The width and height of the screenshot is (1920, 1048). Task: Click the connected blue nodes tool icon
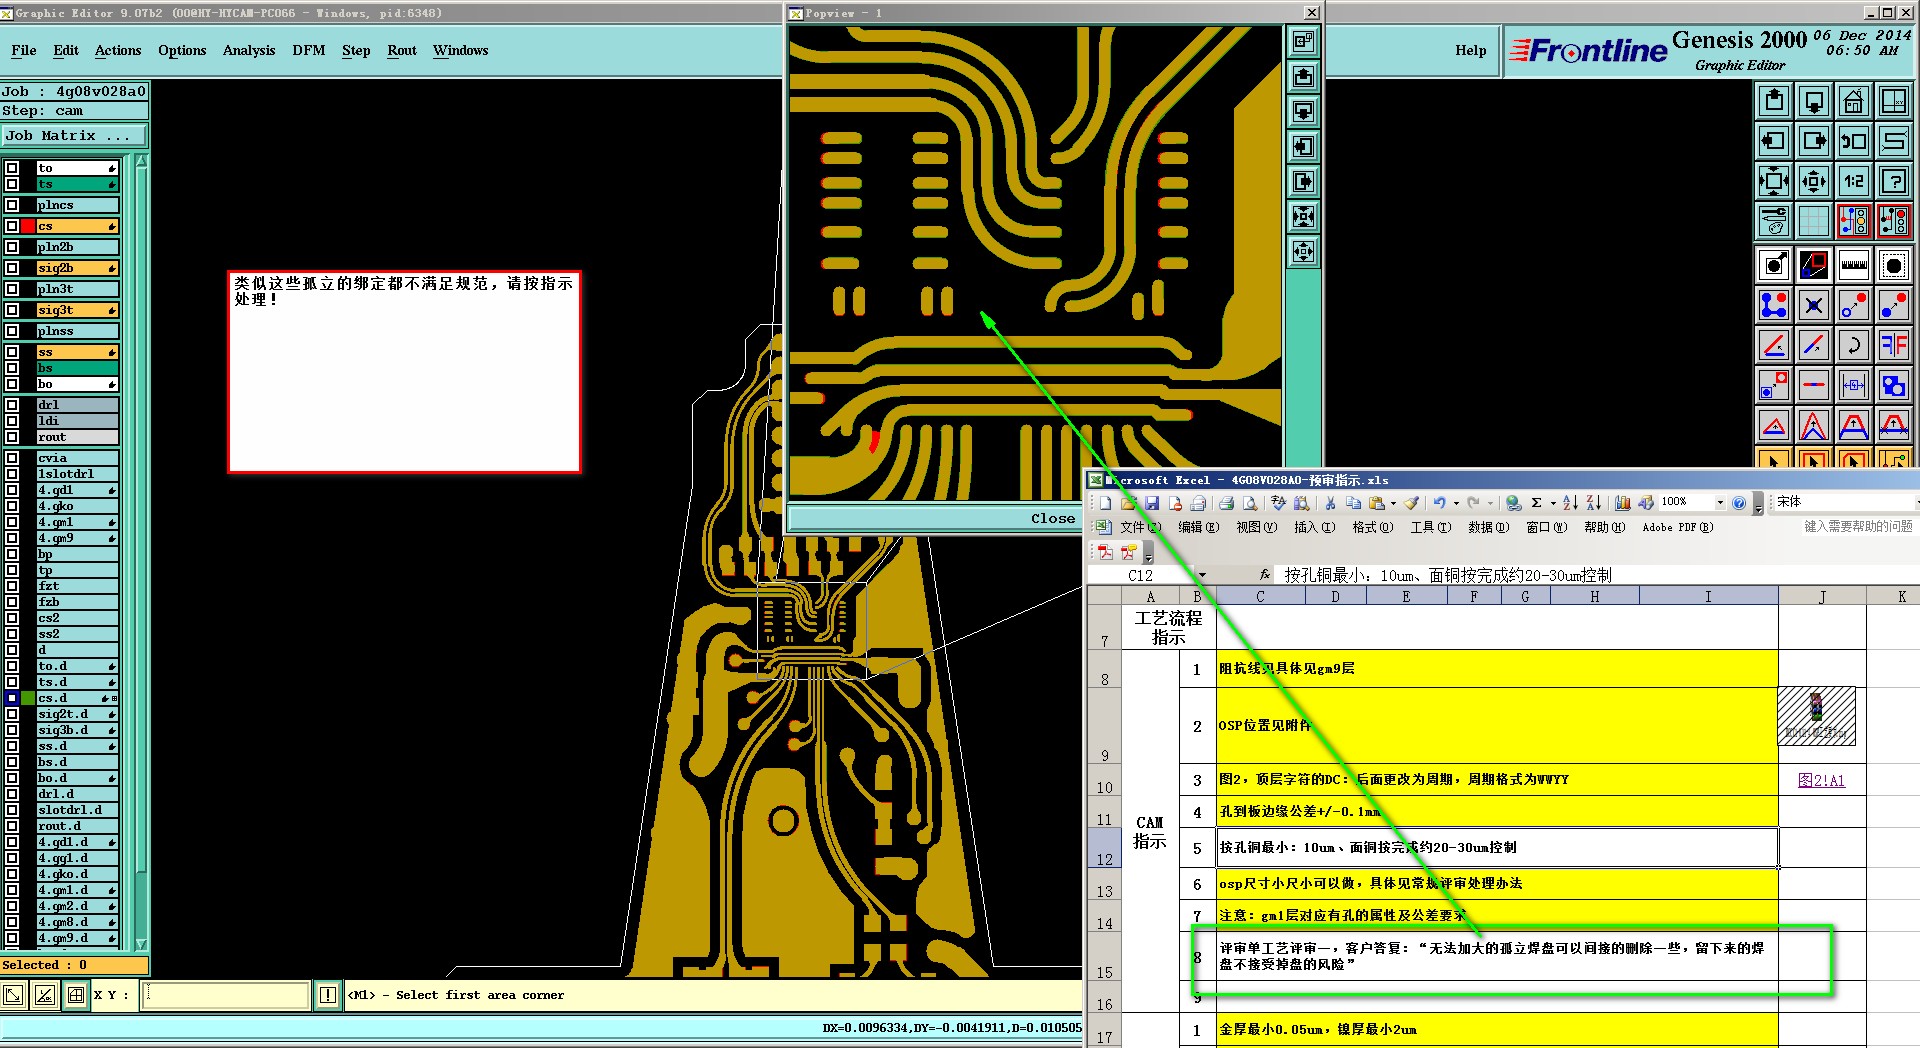pyautogui.click(x=1774, y=305)
